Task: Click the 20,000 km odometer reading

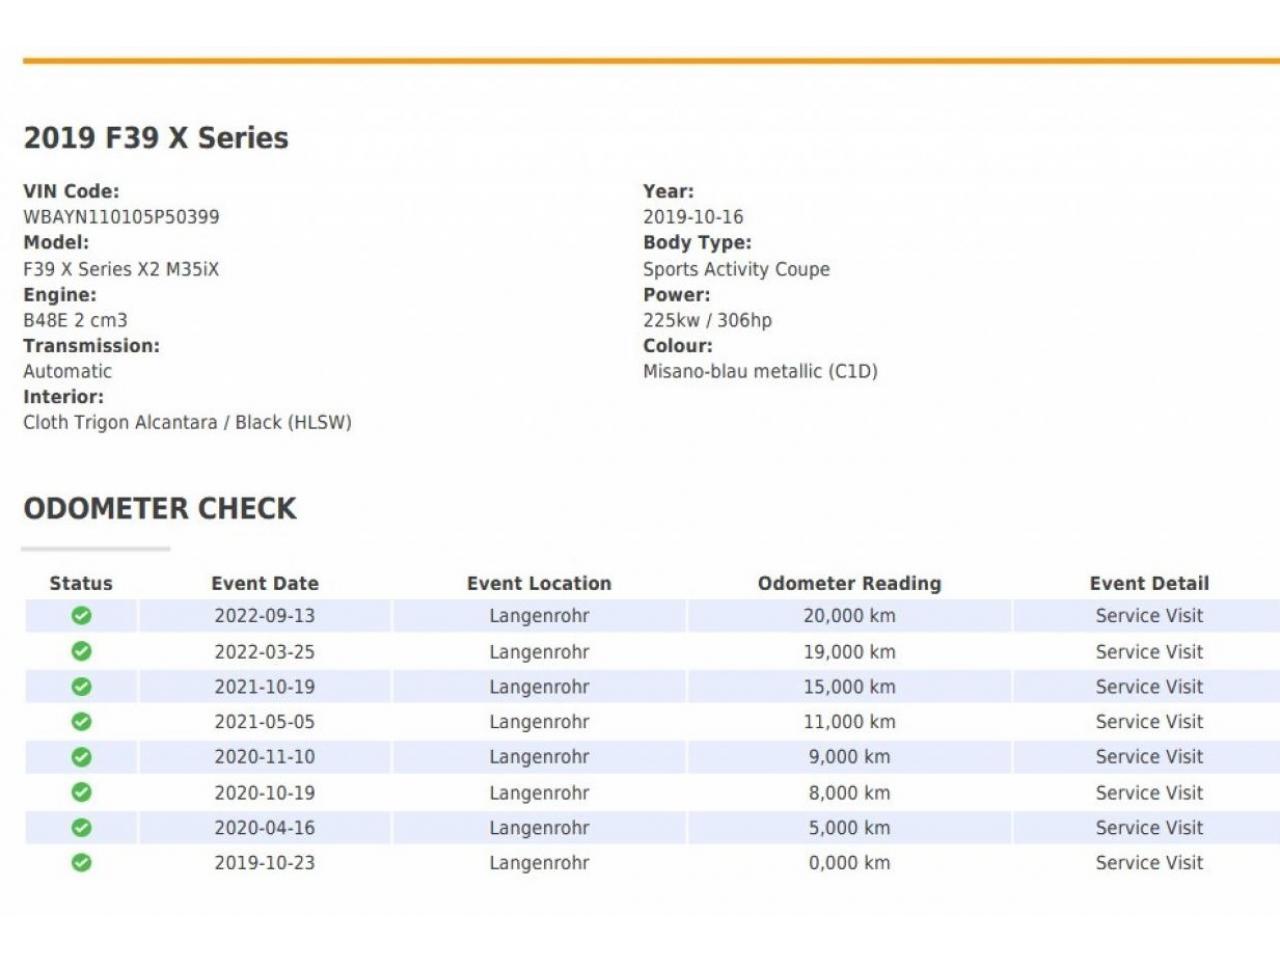Action: pos(849,616)
